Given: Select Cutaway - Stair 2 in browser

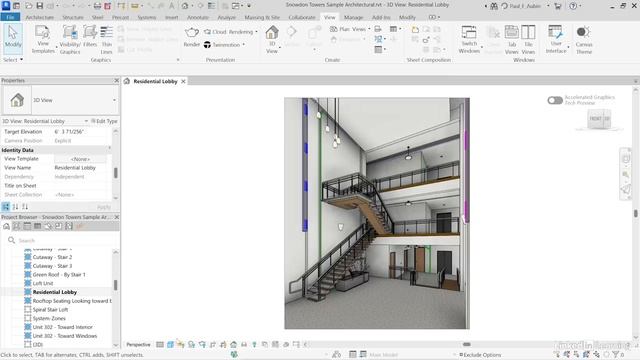Looking at the screenshot, I should click(52, 257).
